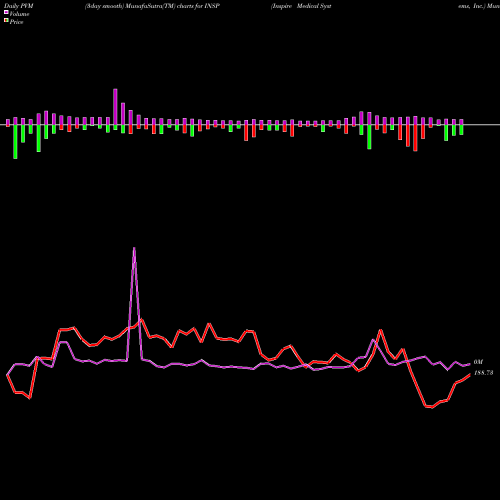Select the 'Volume' legend label
This screenshot has width=500, height=500.
point(19,14)
